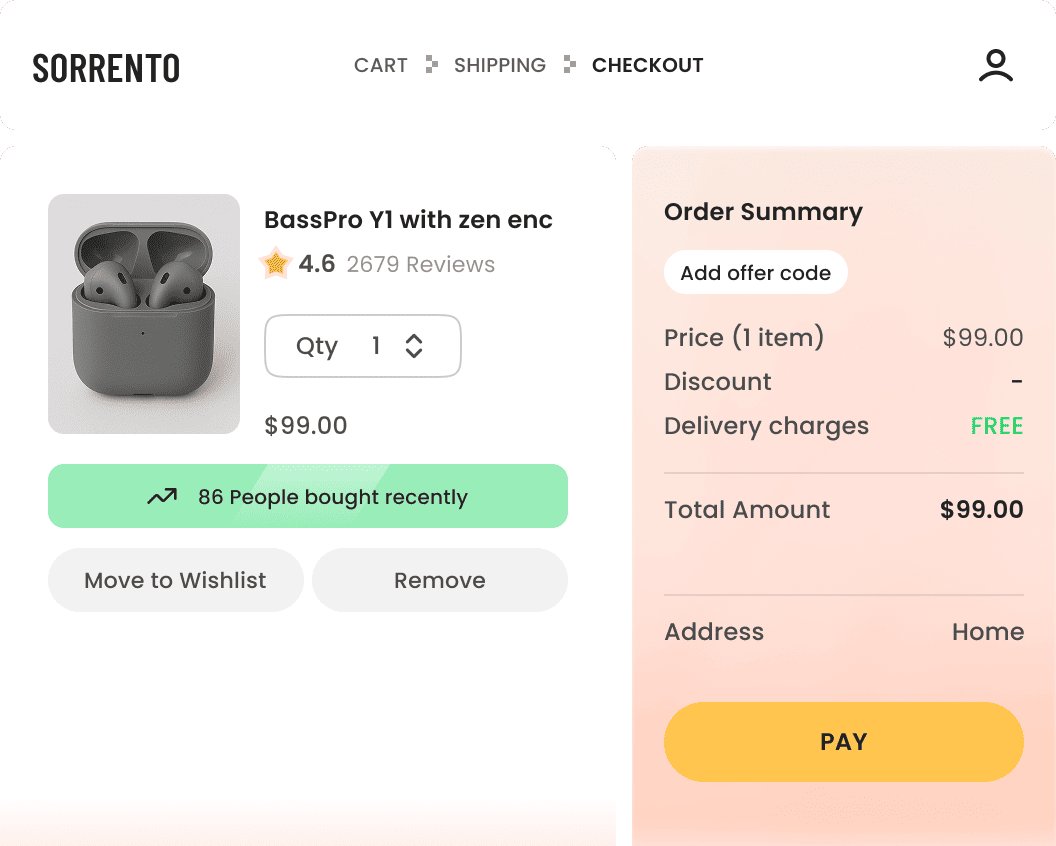Change the Home delivery address
Screen dimensions: 1056x846
click(x=987, y=632)
